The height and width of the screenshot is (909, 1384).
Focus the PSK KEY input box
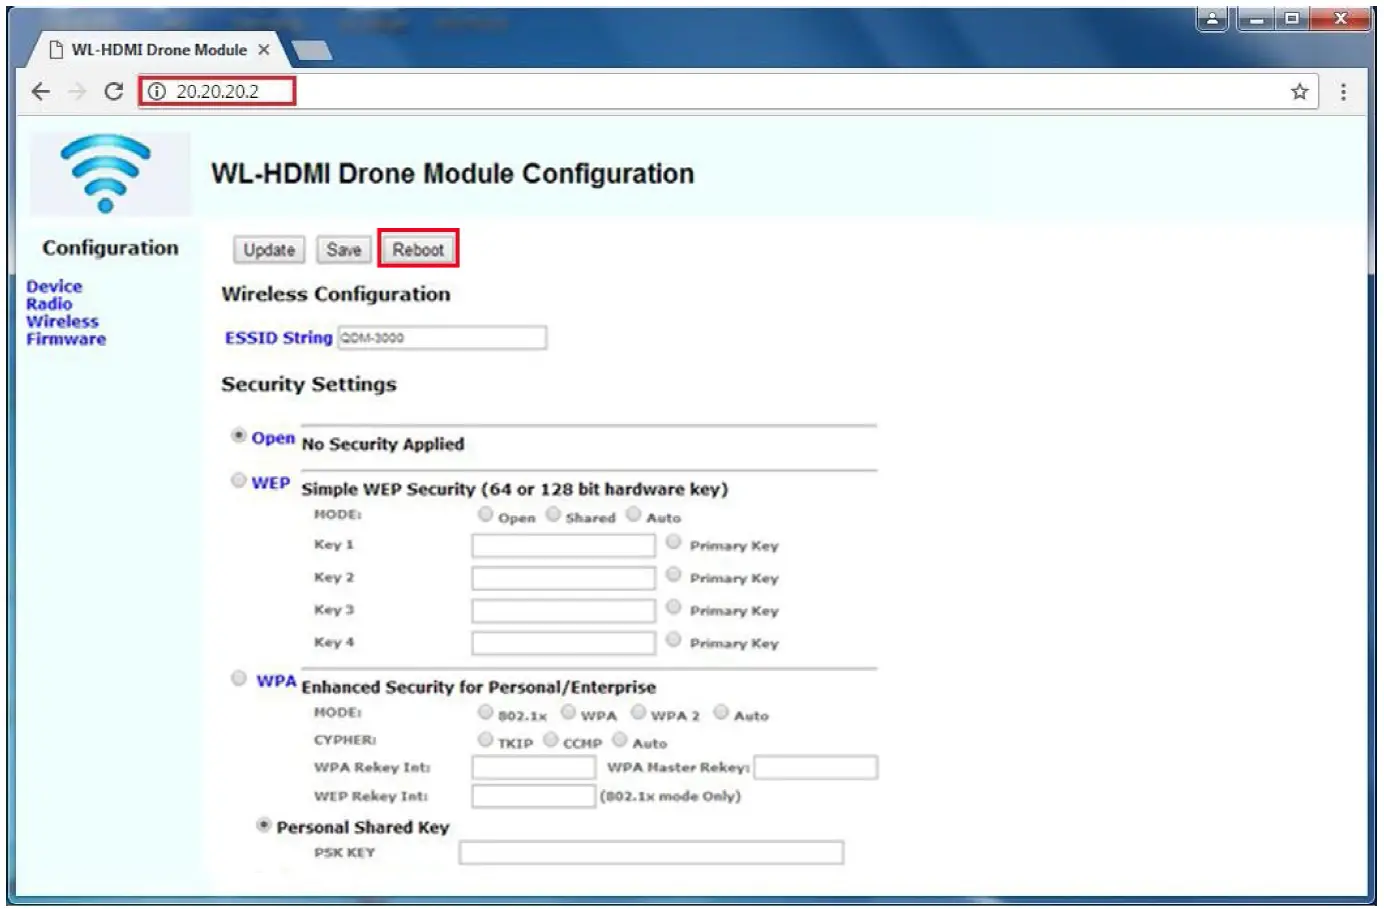(651, 853)
